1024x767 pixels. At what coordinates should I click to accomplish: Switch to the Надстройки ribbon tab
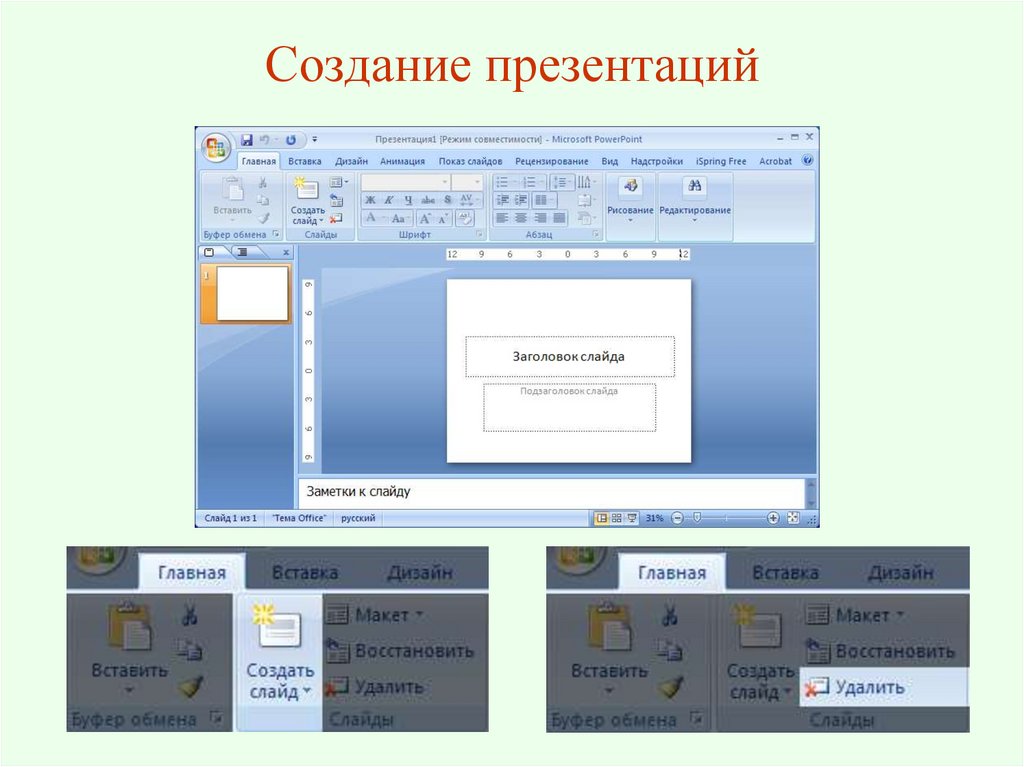click(656, 161)
